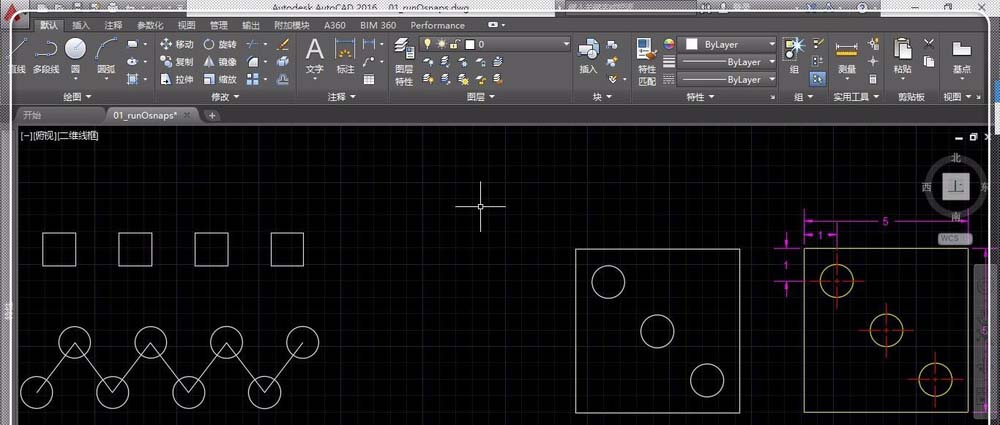The image size is (1000, 425).
Task: Click the 上 face of the ViewCube
Action: tap(957, 187)
